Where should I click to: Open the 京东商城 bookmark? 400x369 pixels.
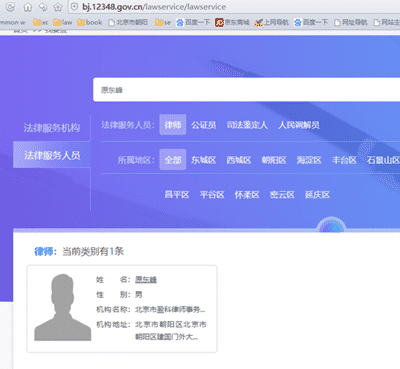(x=232, y=22)
